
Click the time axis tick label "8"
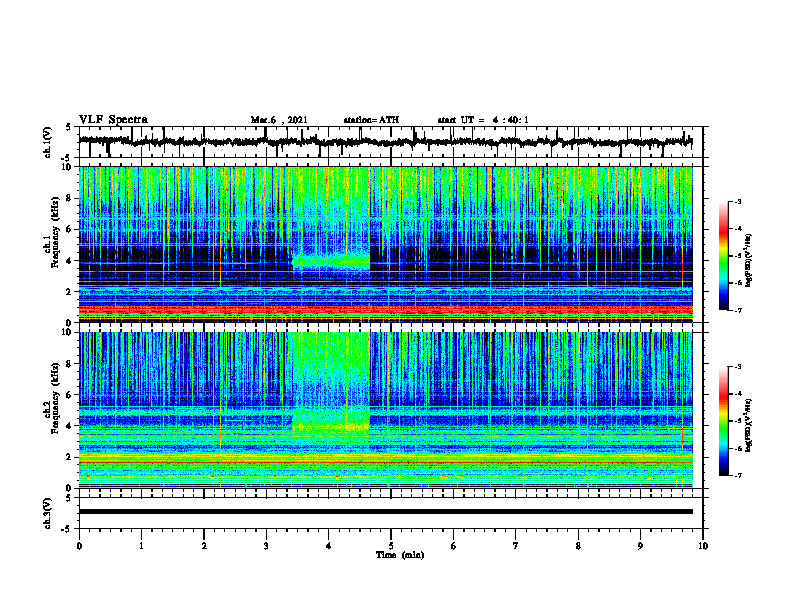578,546
